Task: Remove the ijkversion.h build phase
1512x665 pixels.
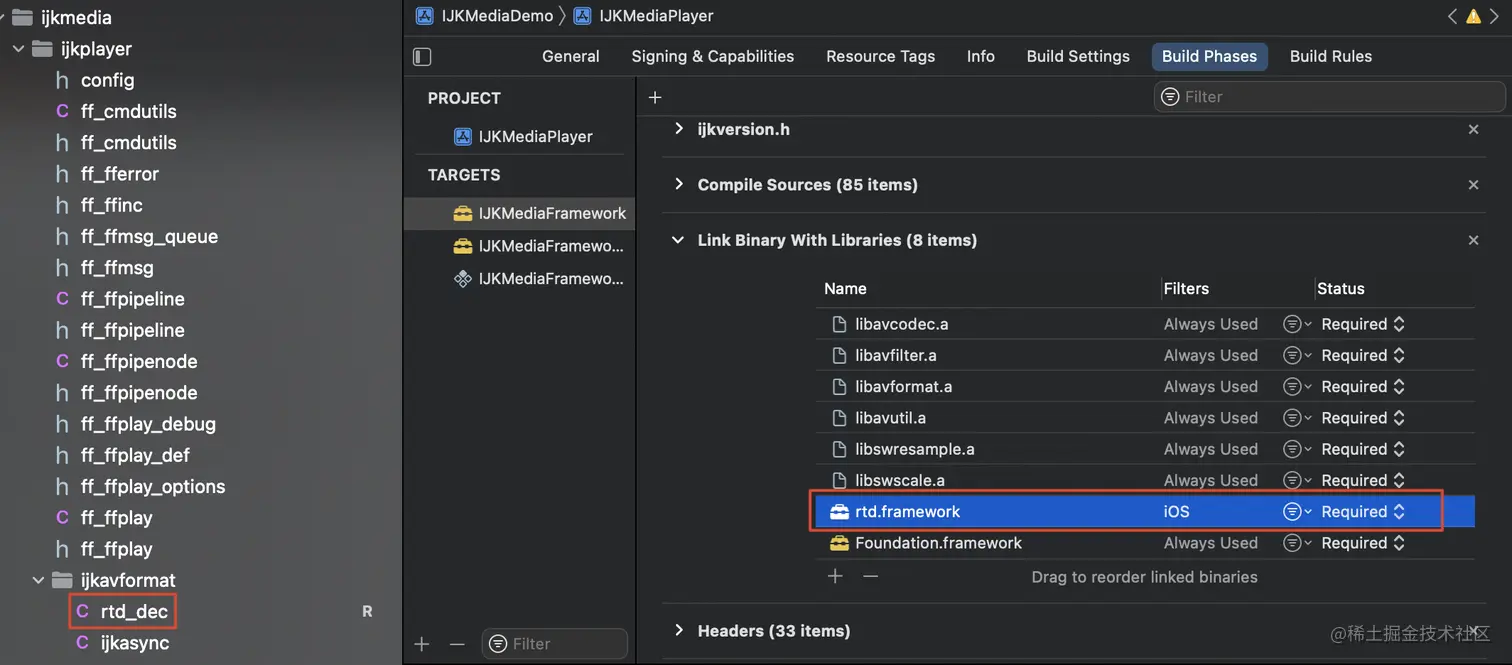Action: pyautogui.click(x=1473, y=129)
